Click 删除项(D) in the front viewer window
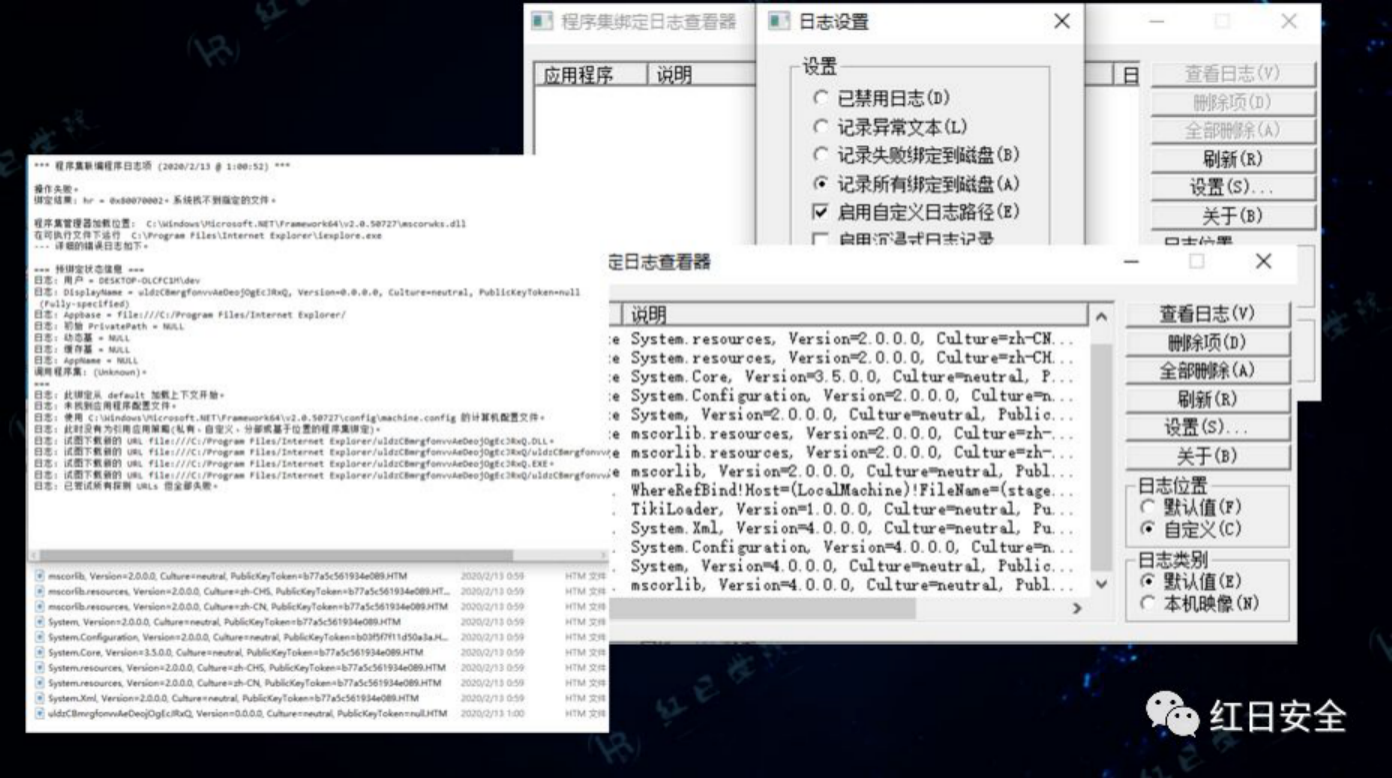 pyautogui.click(x=1207, y=342)
